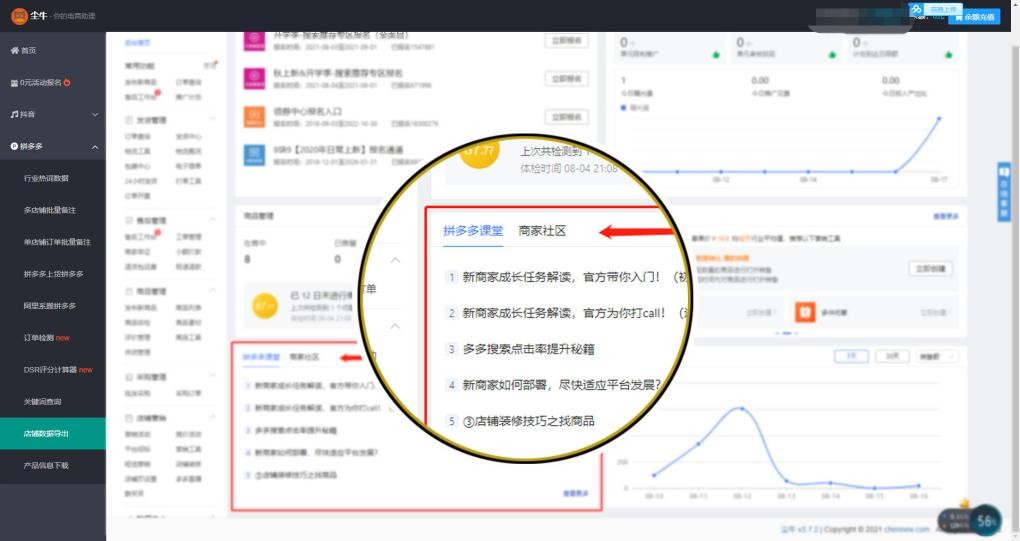Viewport: 1020px width, 541px height.
Task: Click the green icon on the second stats card
Action: pyautogui.click(x=833, y=55)
